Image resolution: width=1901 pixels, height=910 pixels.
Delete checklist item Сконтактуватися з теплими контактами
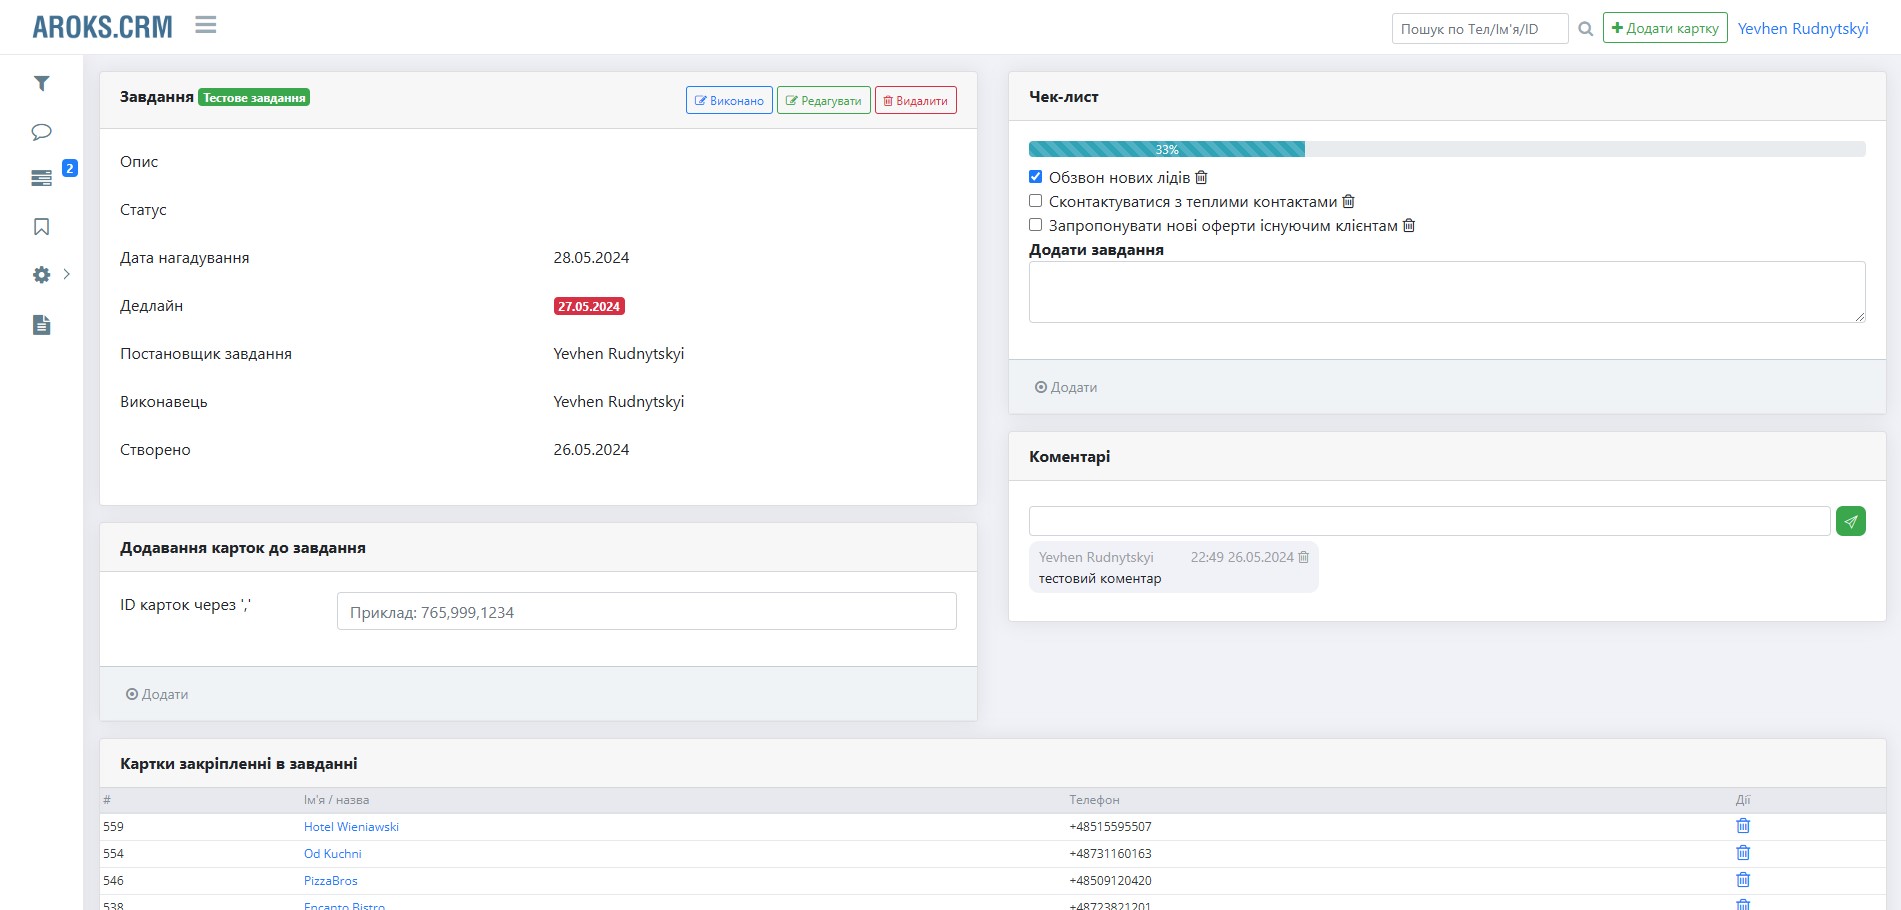click(1348, 201)
